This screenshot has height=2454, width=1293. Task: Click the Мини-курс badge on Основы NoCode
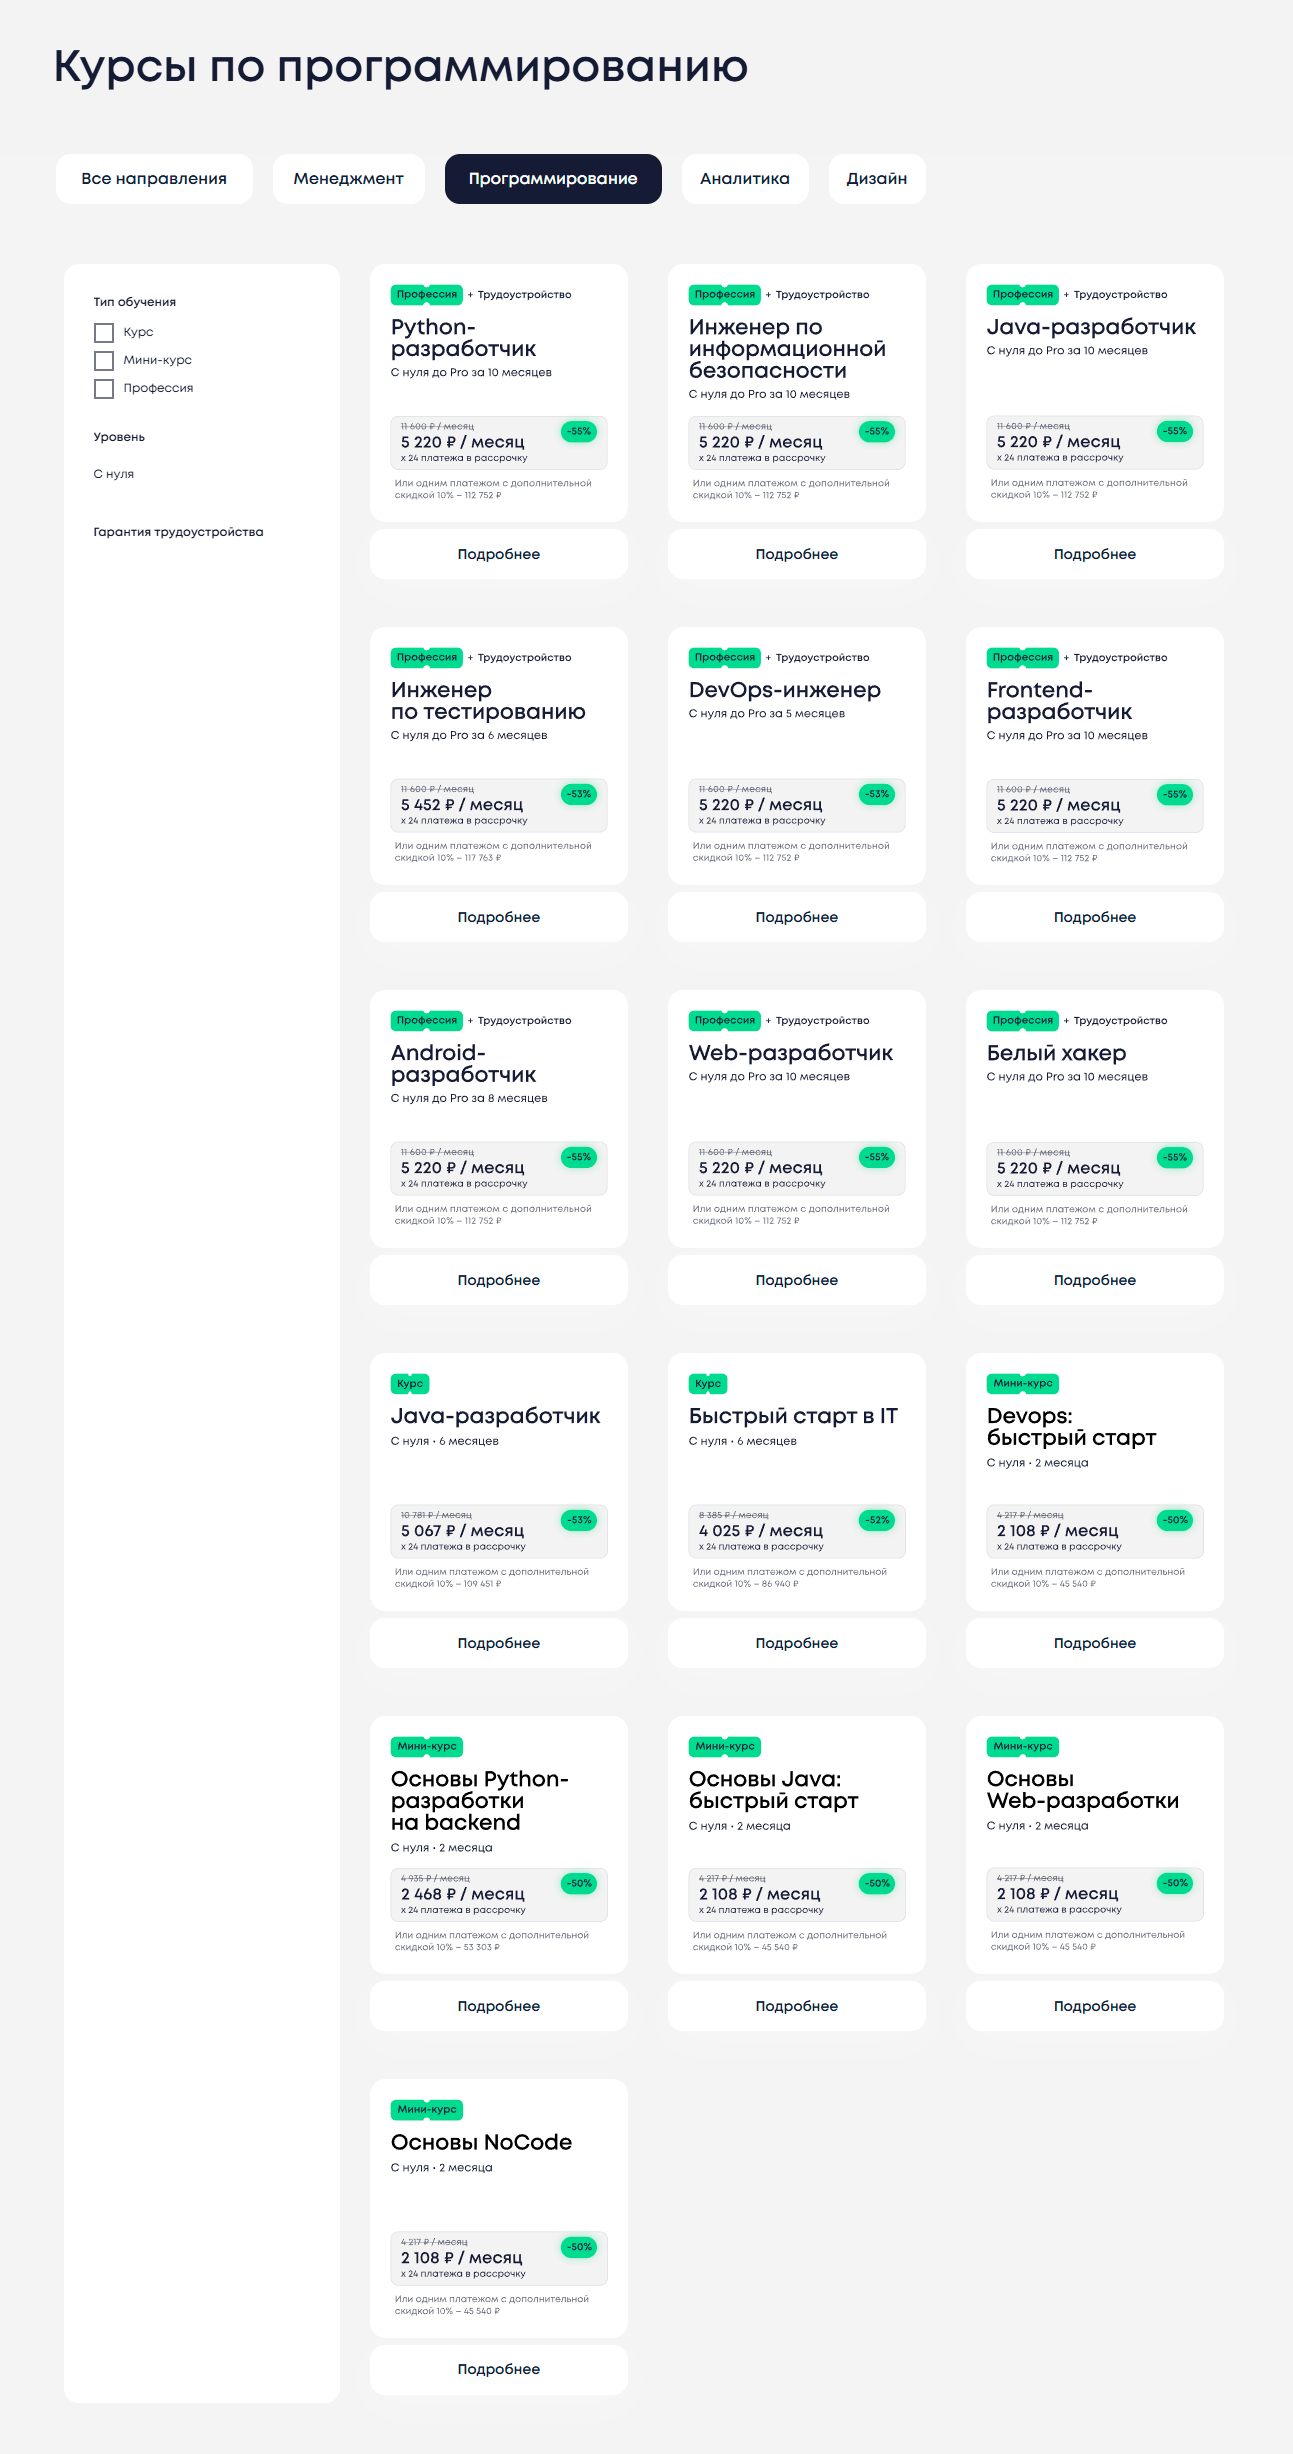pos(427,2110)
